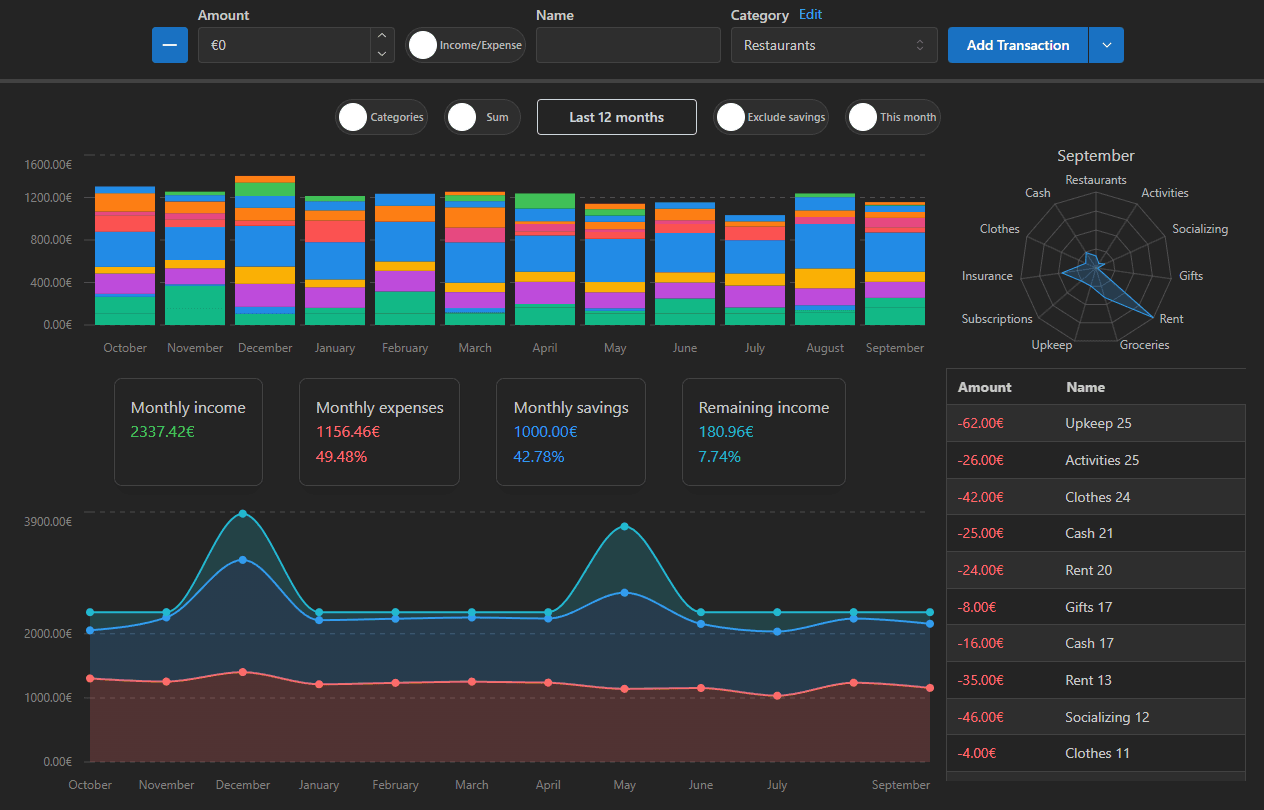Toggle Exclude savings on
1264x810 pixels.
click(x=730, y=117)
